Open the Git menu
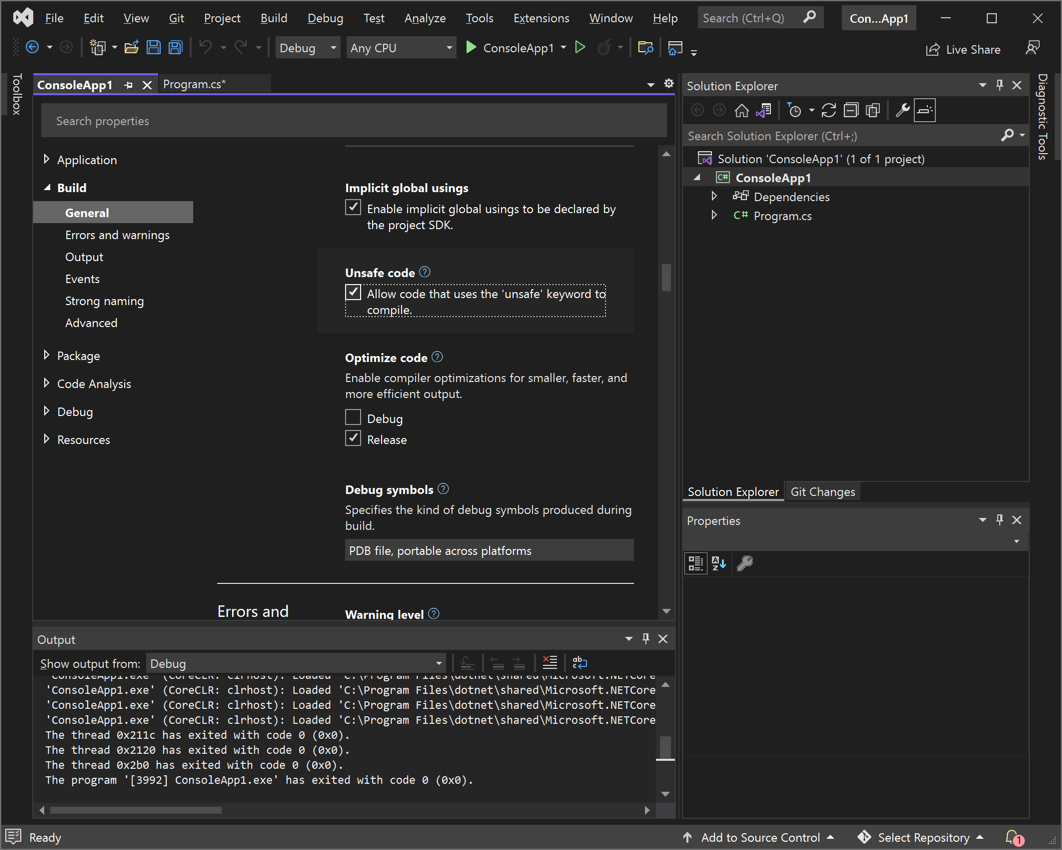 (176, 18)
